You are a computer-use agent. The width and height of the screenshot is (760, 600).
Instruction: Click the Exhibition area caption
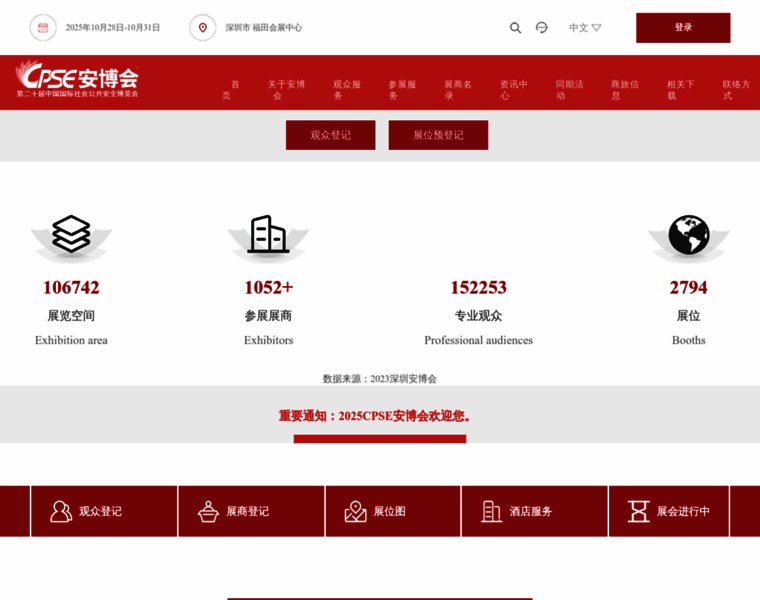[x=71, y=340]
